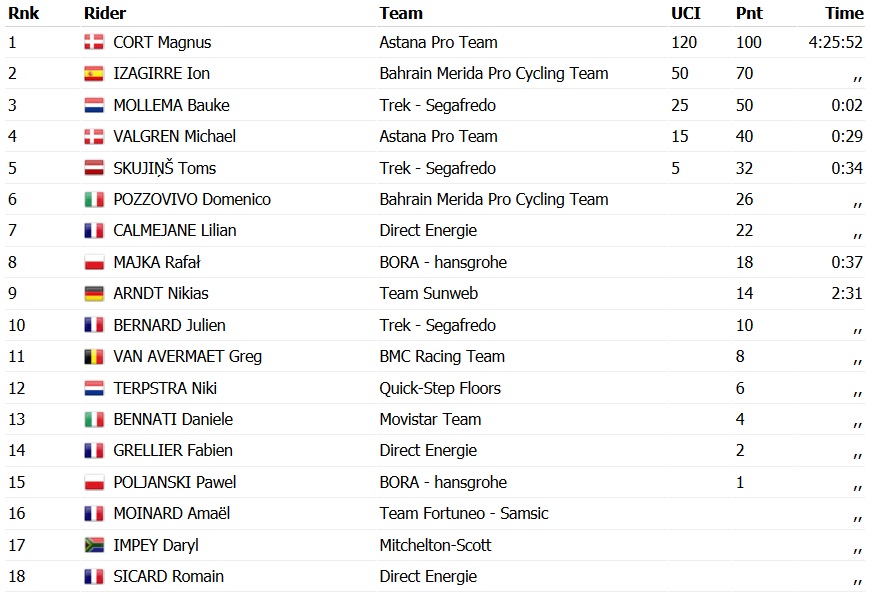Open the Mitchelton-Scott team page
This screenshot has height=592, width=873.
coord(435,545)
